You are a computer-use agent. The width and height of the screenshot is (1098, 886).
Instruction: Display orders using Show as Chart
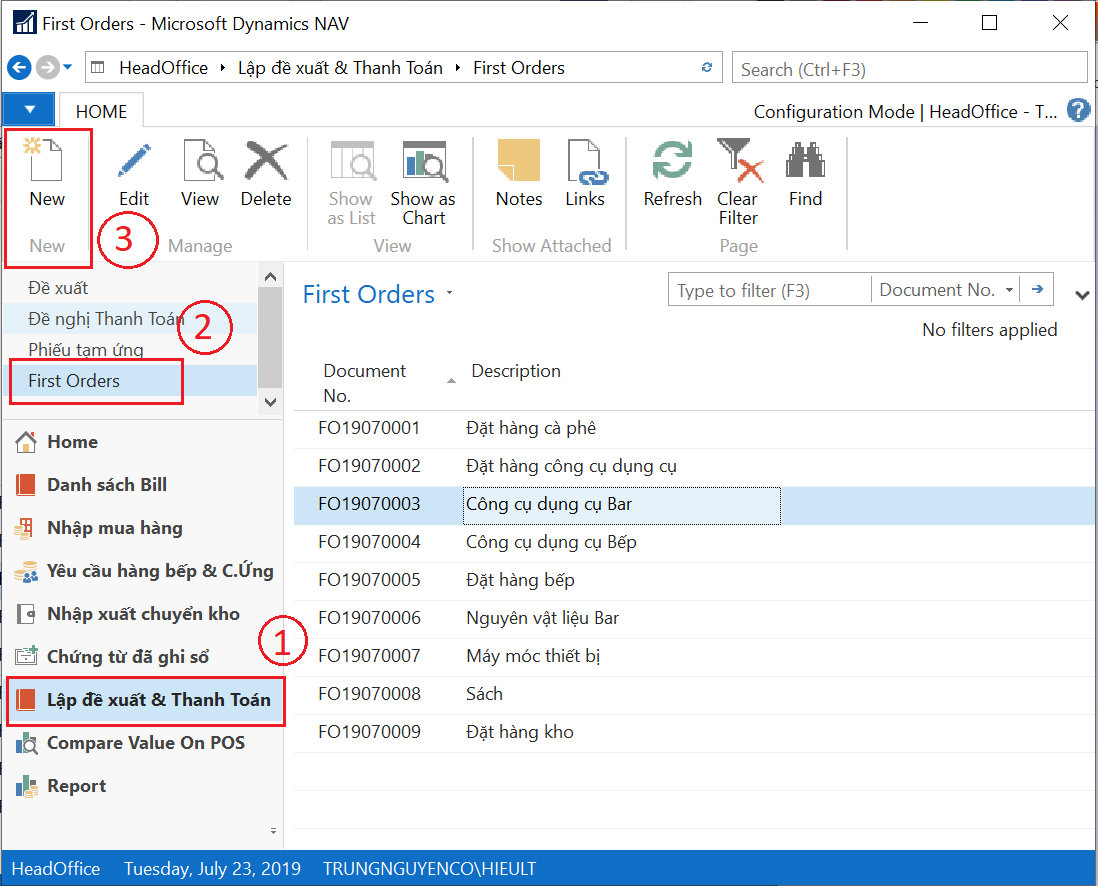423,183
